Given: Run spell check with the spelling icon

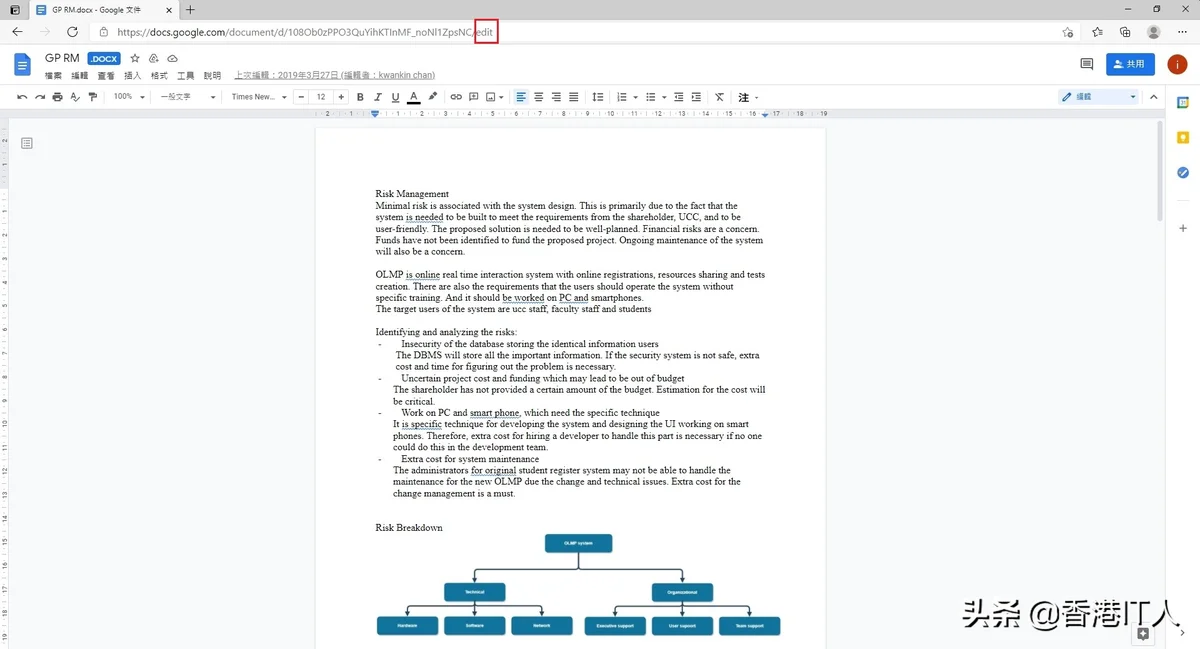Looking at the screenshot, I should (x=75, y=97).
